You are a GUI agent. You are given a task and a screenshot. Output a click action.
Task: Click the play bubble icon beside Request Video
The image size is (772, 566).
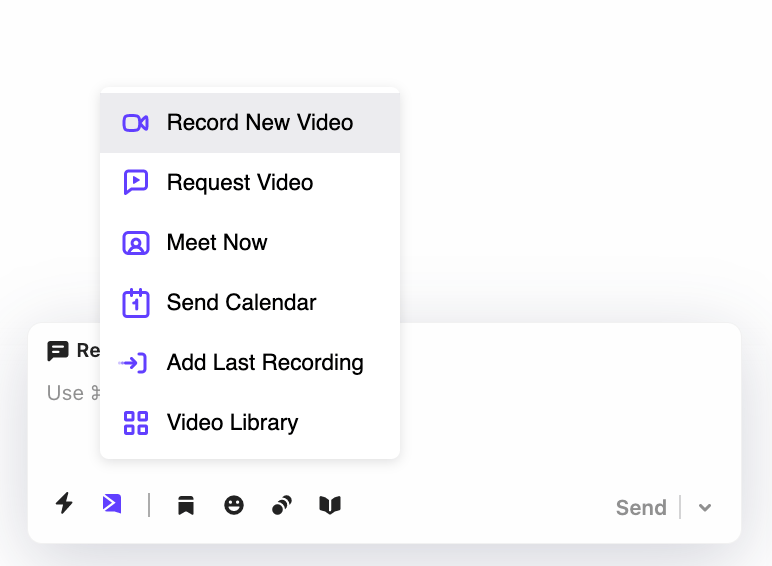tap(135, 183)
